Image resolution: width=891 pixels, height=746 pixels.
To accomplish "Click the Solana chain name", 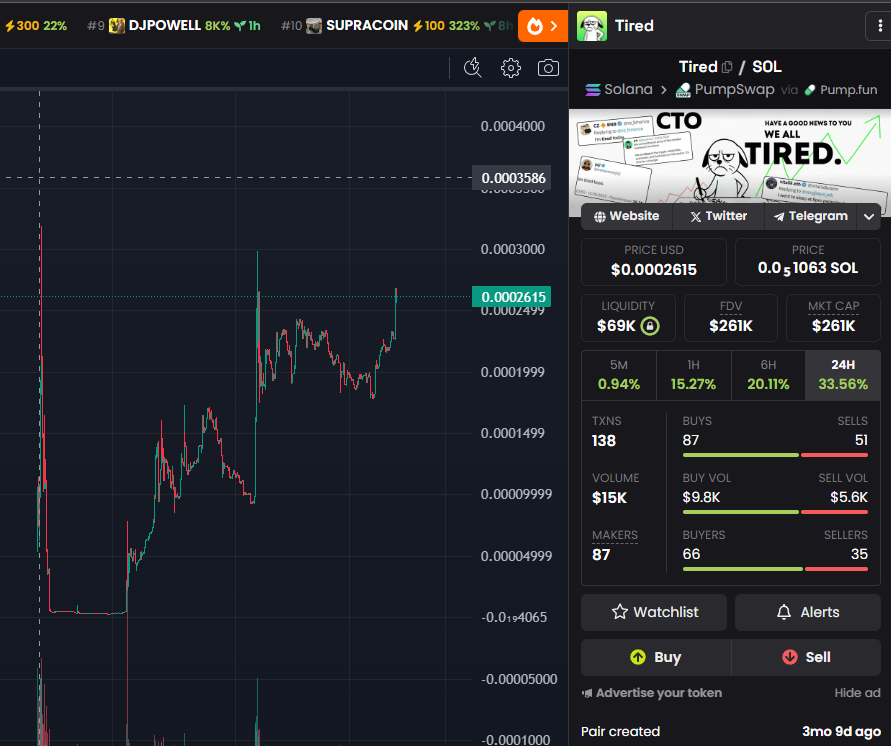I will (x=628, y=90).
